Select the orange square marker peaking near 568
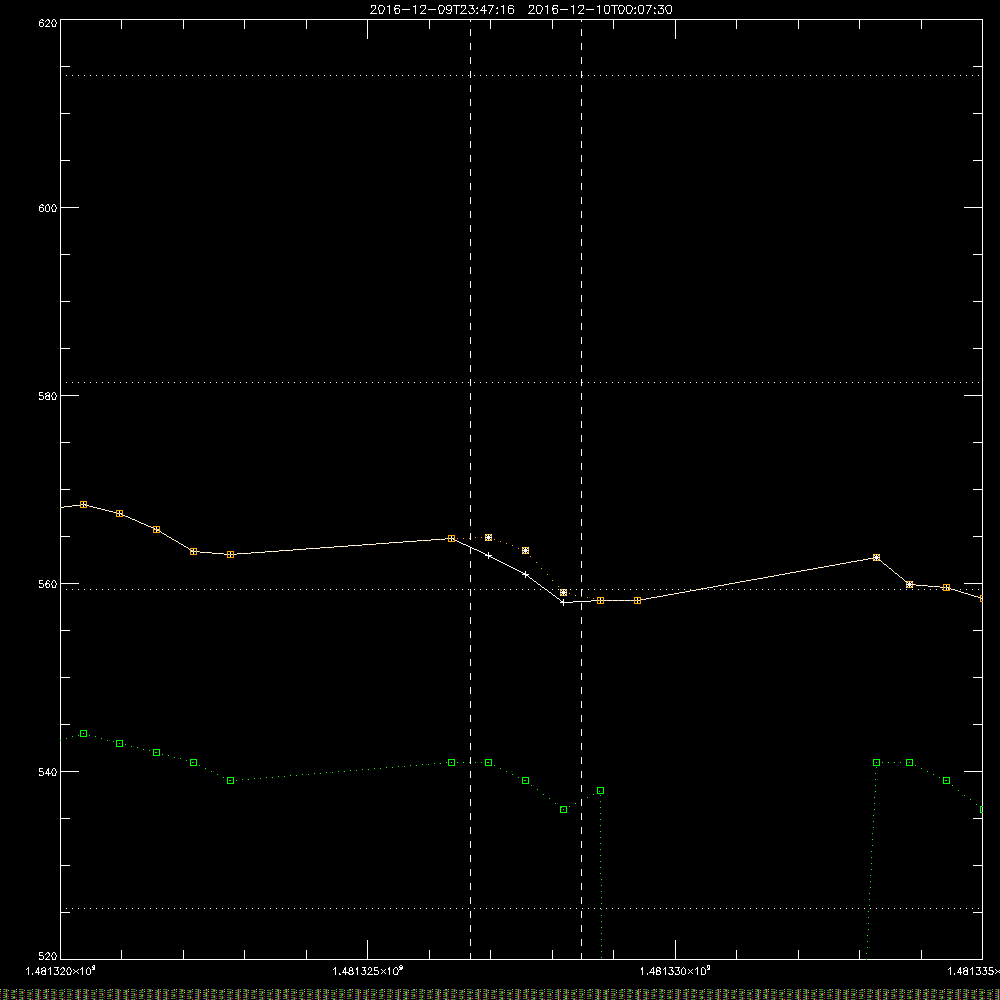This screenshot has width=1000, height=1000. tap(84, 504)
